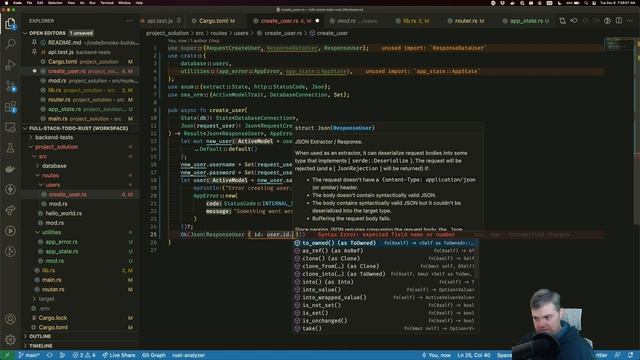Open the Docker whale view
This screenshot has height=360, width=640.
pyautogui.click(x=10, y=169)
